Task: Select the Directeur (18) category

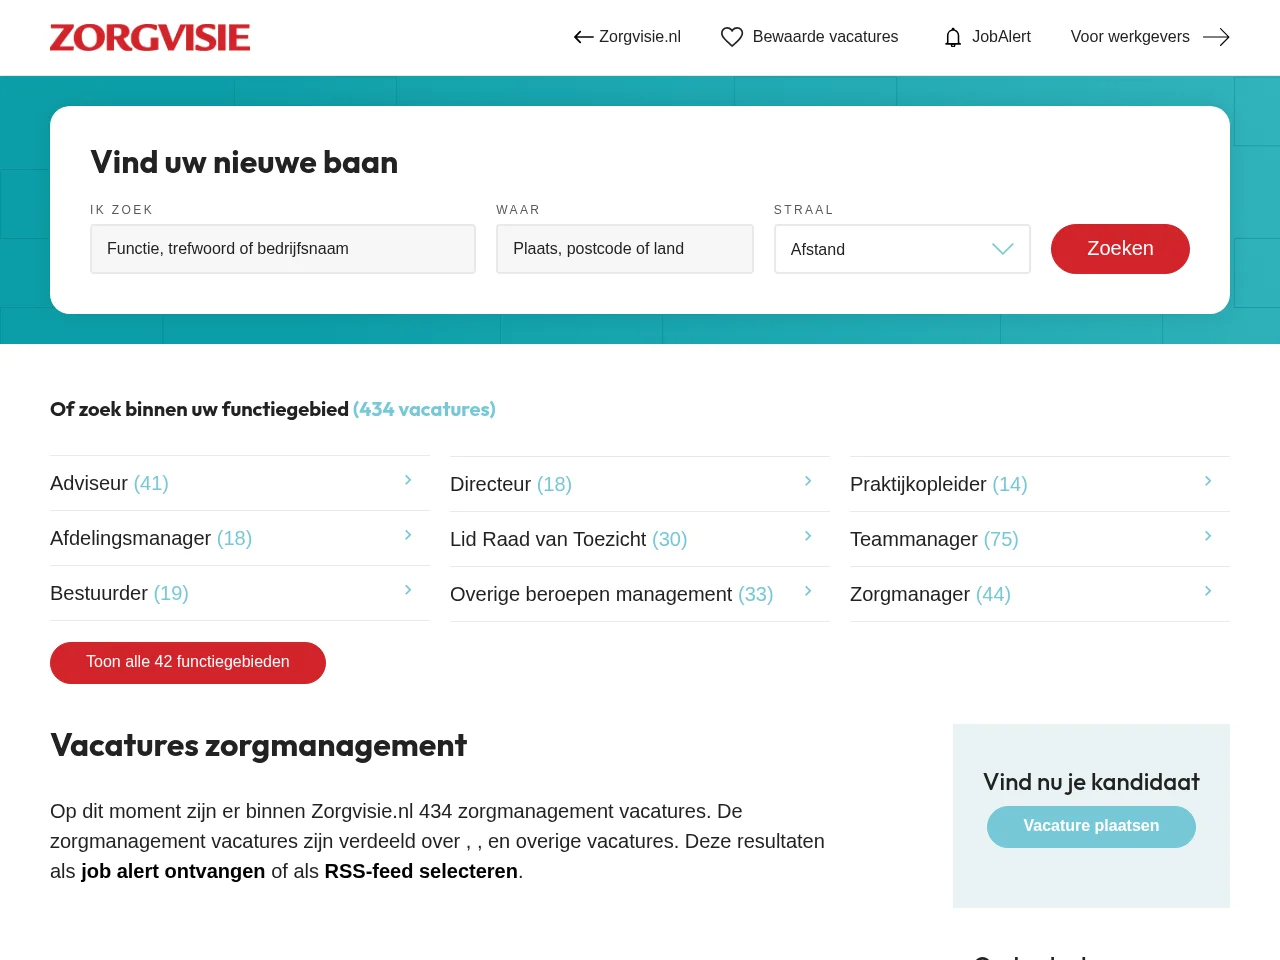Action: coord(640,484)
